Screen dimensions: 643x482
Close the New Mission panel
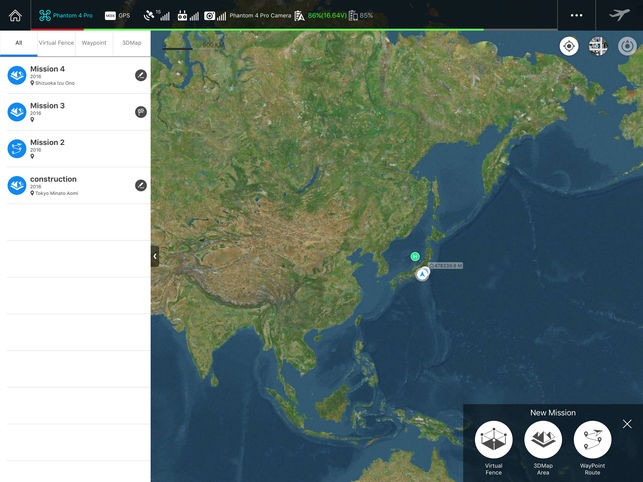(x=627, y=424)
